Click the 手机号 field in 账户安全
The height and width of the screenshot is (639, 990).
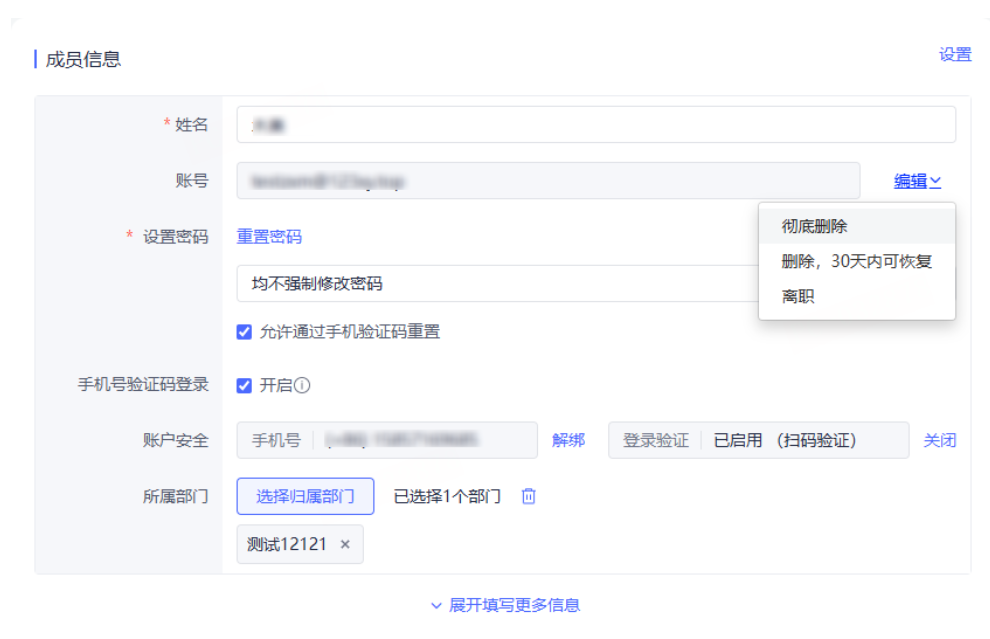click(x=387, y=440)
